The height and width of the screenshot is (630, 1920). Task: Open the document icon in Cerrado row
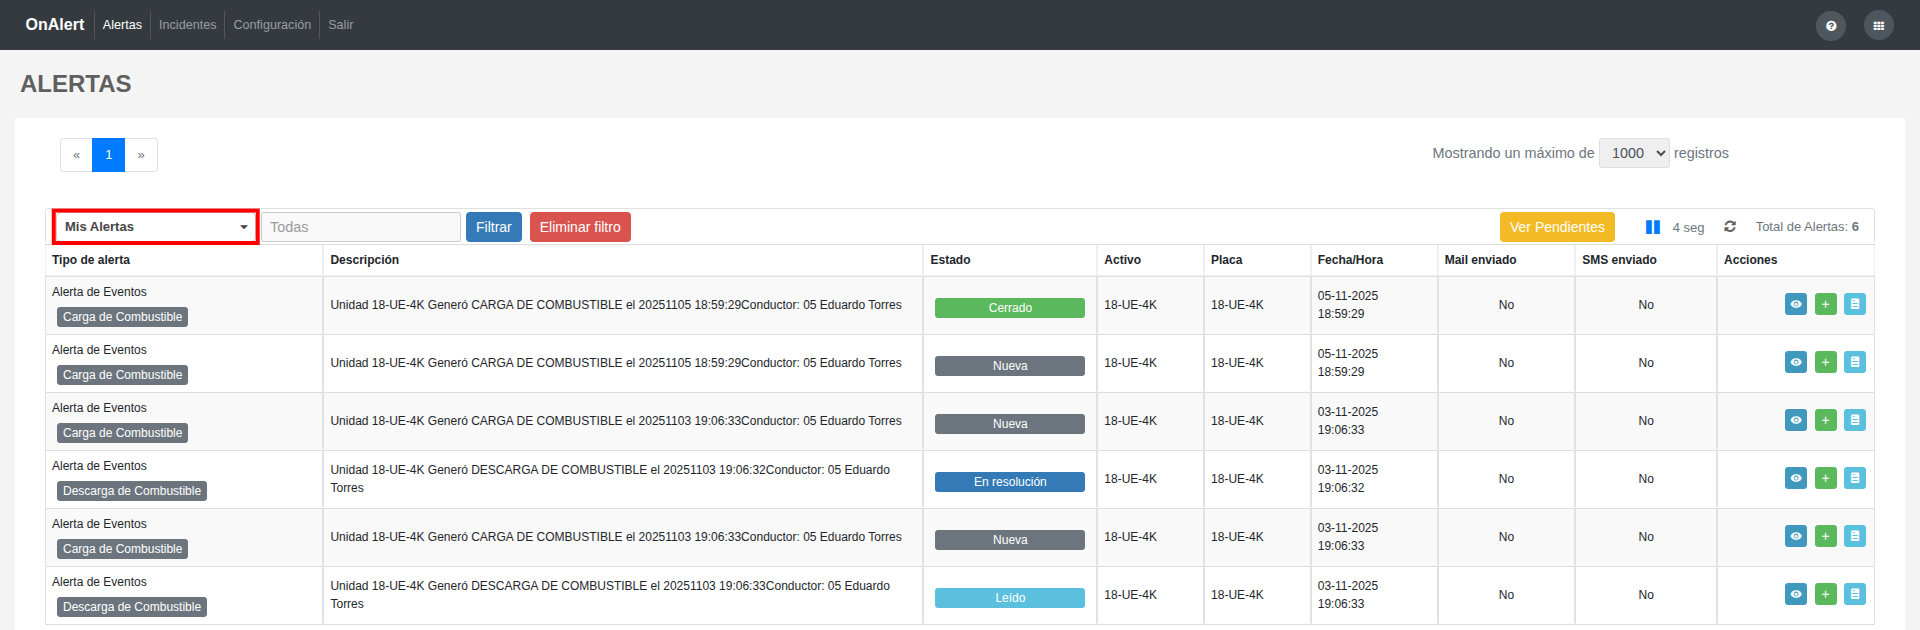(1855, 304)
